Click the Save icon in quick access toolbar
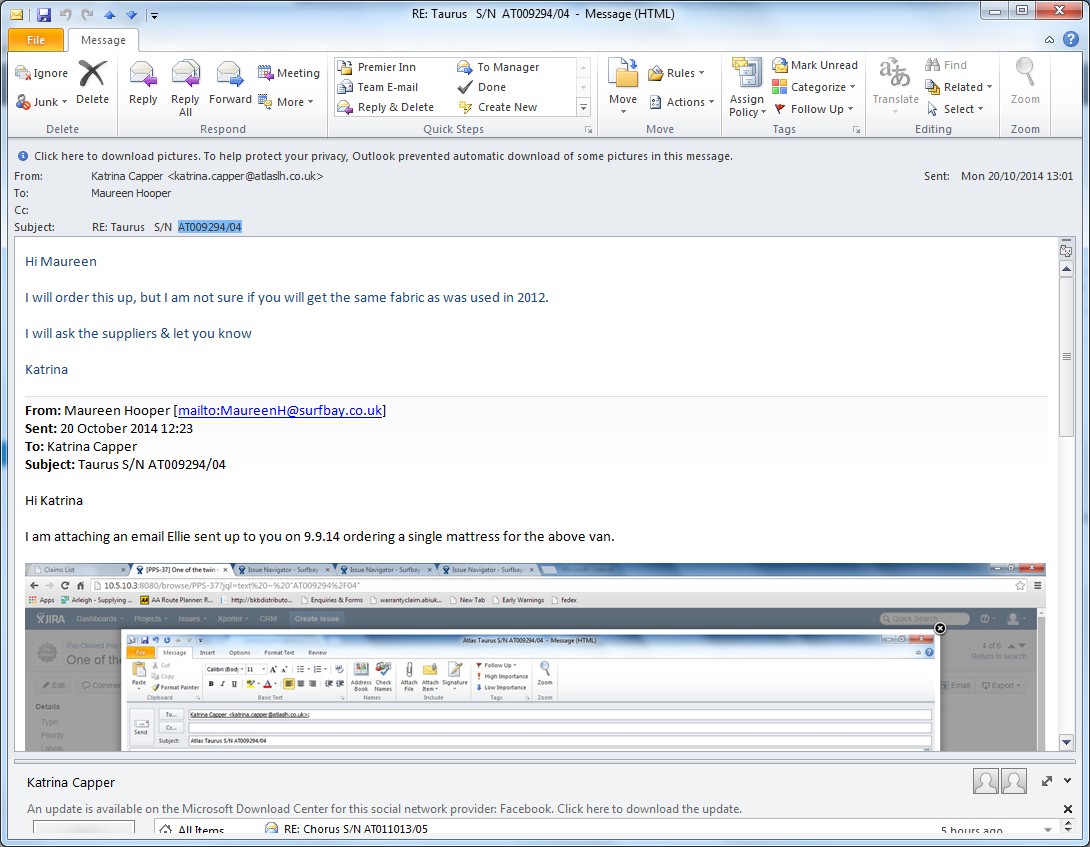1090x847 pixels. (43, 15)
